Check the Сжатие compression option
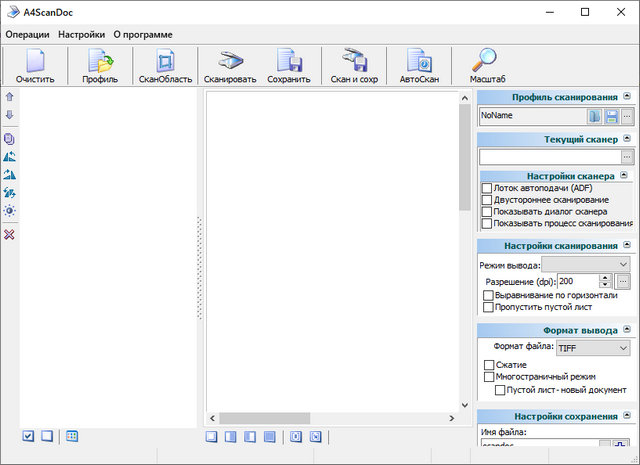The image size is (640, 465). tap(489, 365)
